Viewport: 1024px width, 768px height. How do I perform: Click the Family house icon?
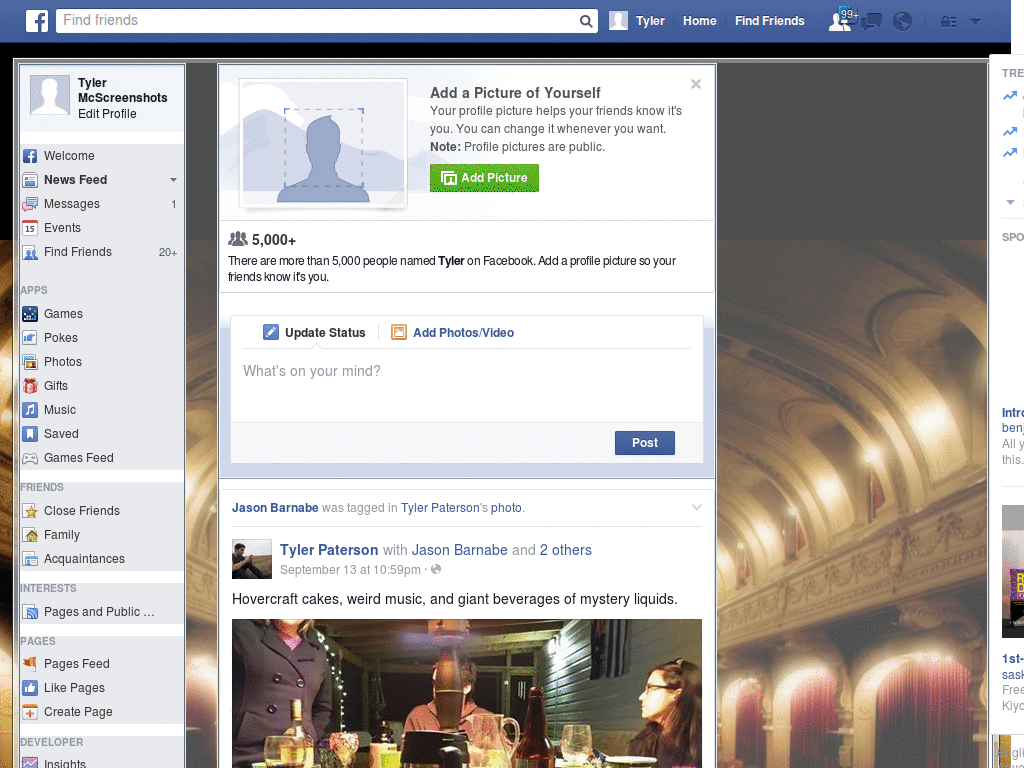click(x=30, y=535)
